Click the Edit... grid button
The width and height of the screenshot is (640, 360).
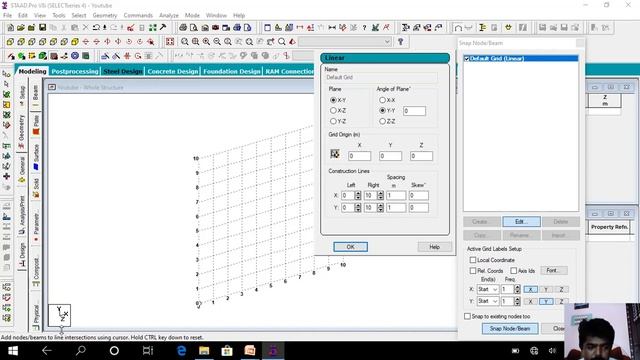[521, 222]
